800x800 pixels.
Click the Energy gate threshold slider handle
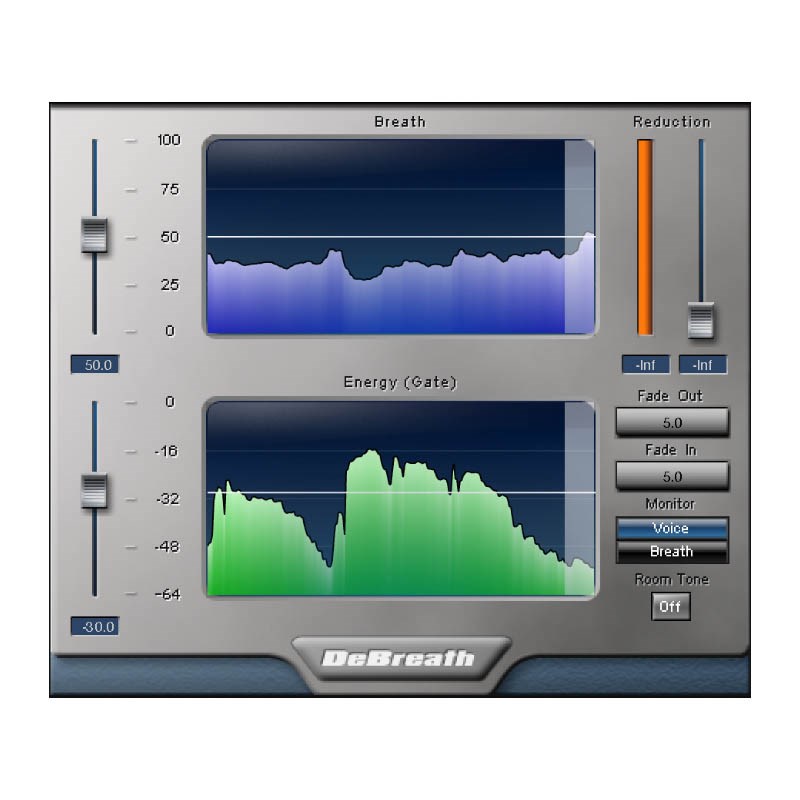94,491
